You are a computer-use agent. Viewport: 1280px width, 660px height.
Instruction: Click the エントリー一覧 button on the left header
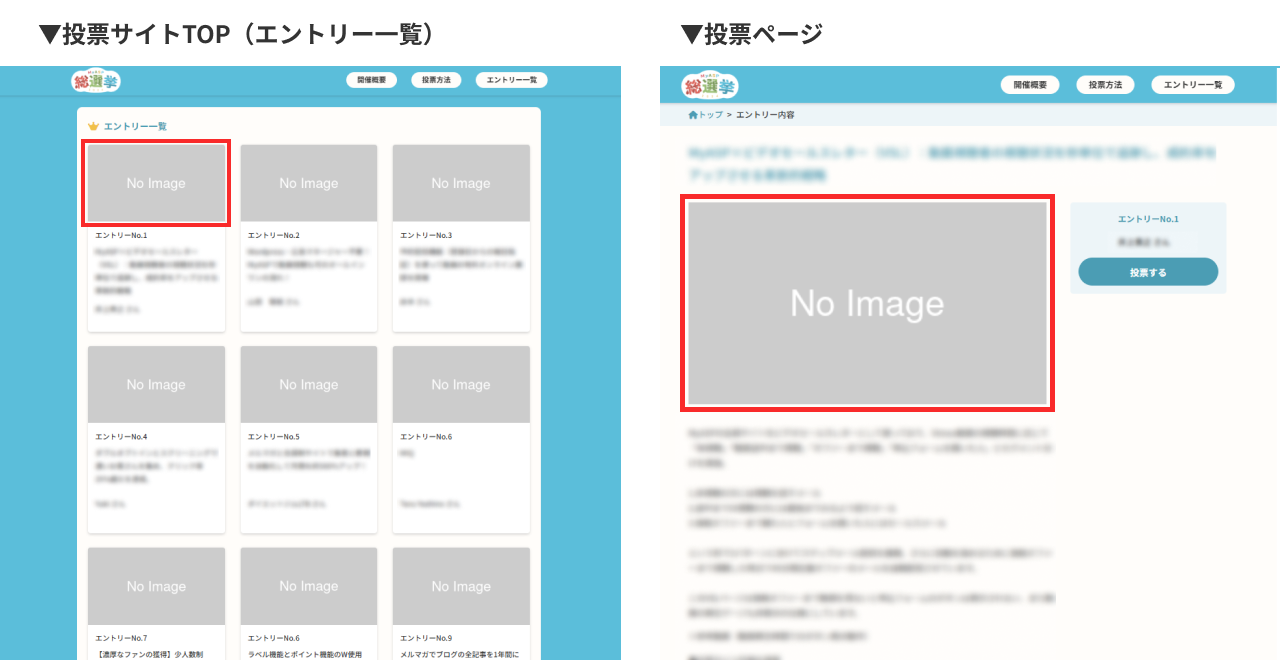click(x=511, y=79)
